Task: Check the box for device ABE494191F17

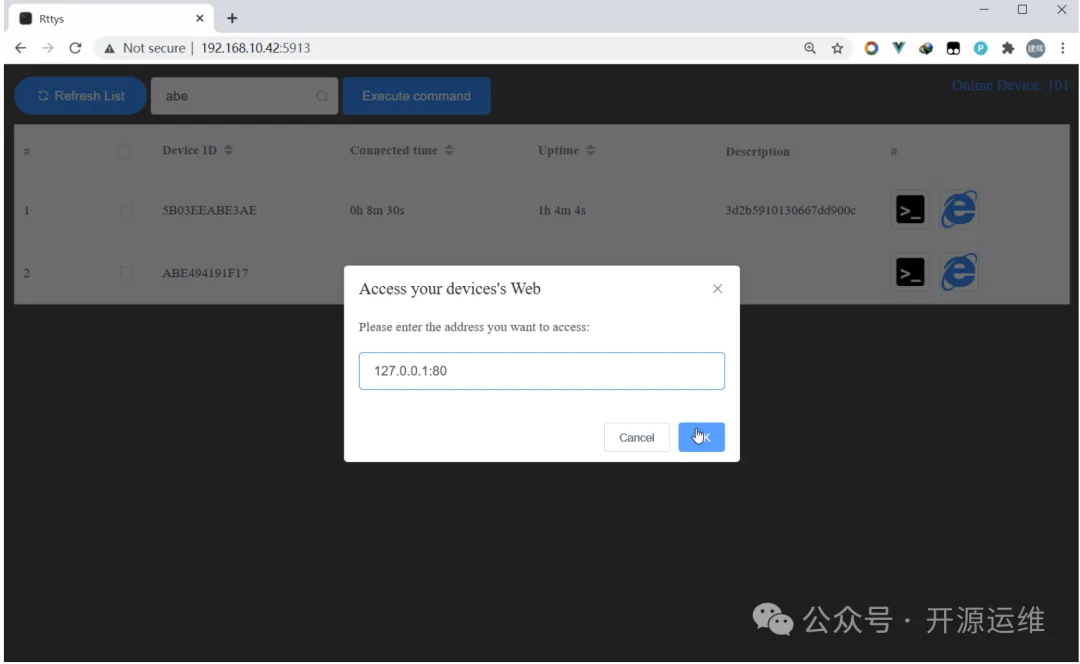Action: coord(127,273)
